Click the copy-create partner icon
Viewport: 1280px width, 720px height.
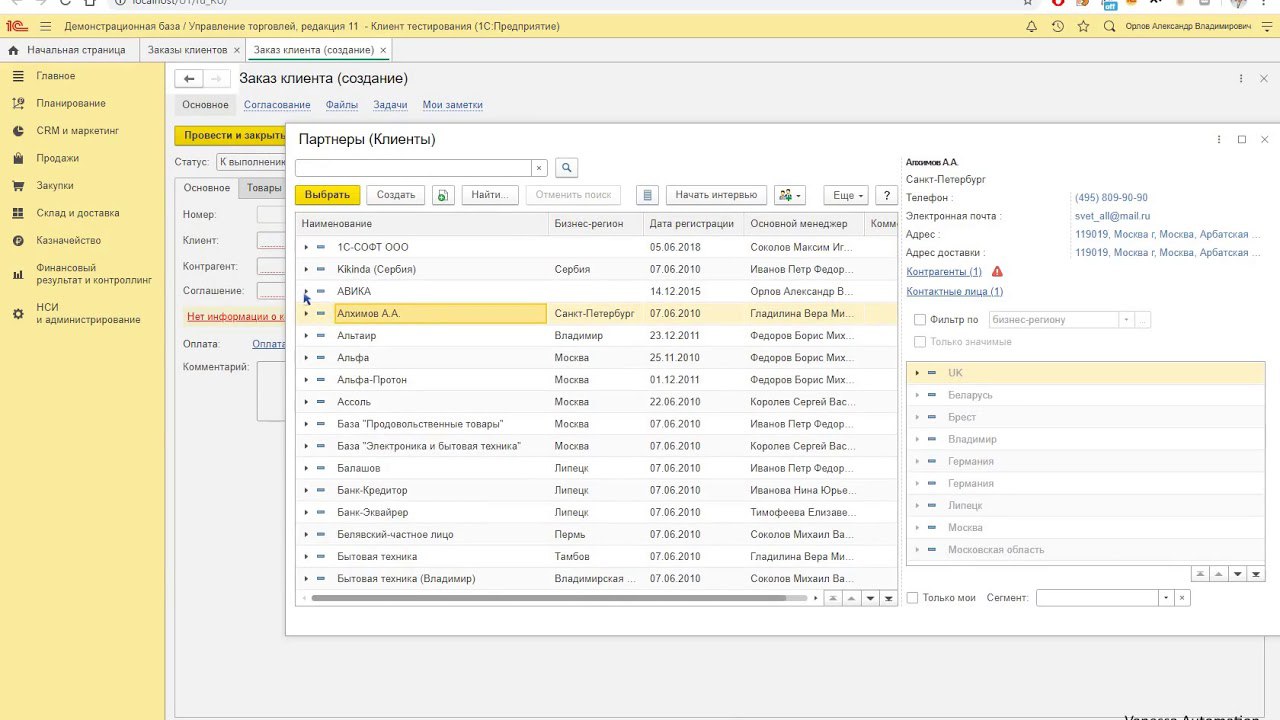point(443,195)
